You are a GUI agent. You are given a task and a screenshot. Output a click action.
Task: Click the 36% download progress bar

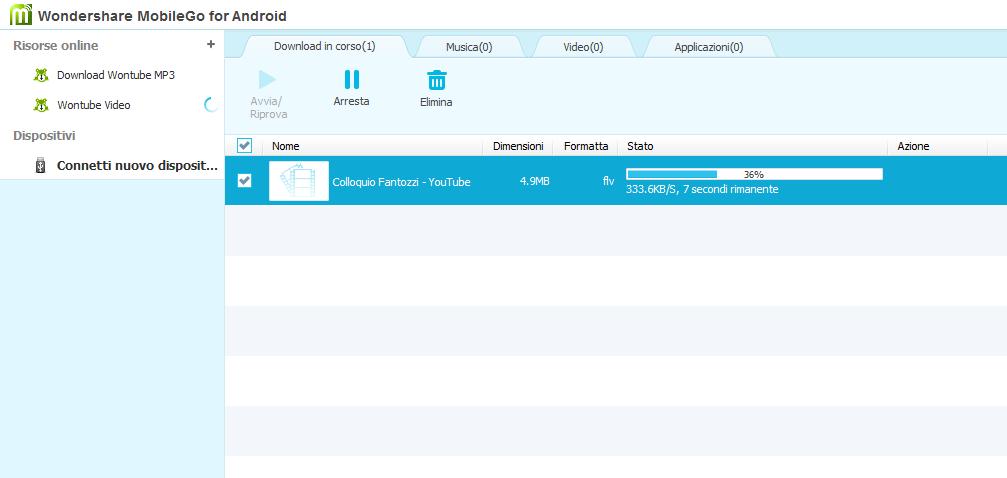click(x=754, y=174)
